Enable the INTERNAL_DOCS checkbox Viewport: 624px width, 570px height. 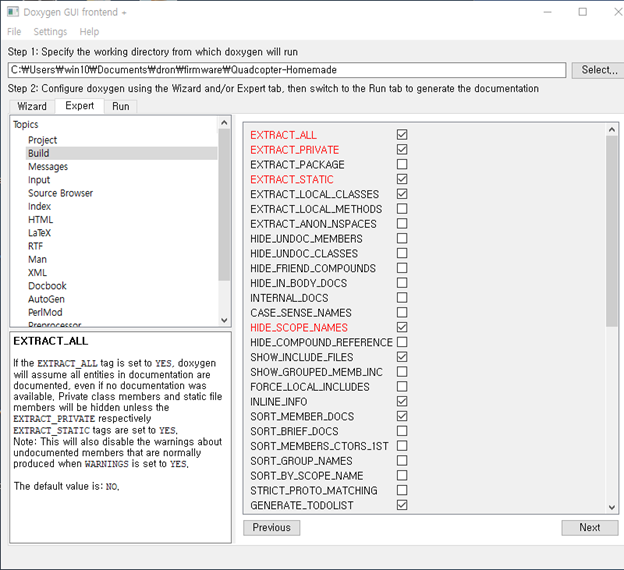402,297
